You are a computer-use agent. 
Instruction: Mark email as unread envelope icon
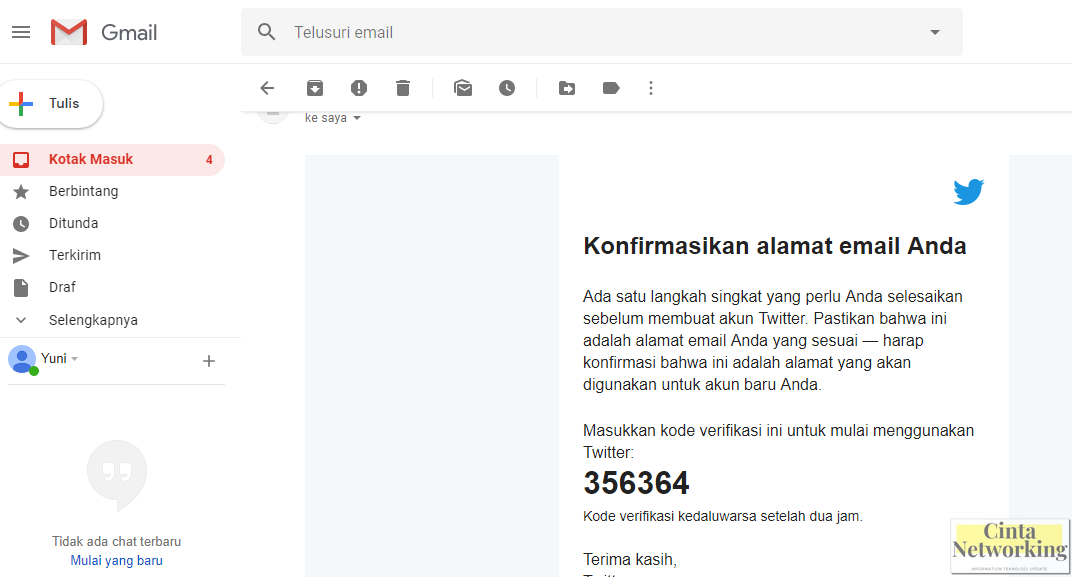[463, 88]
